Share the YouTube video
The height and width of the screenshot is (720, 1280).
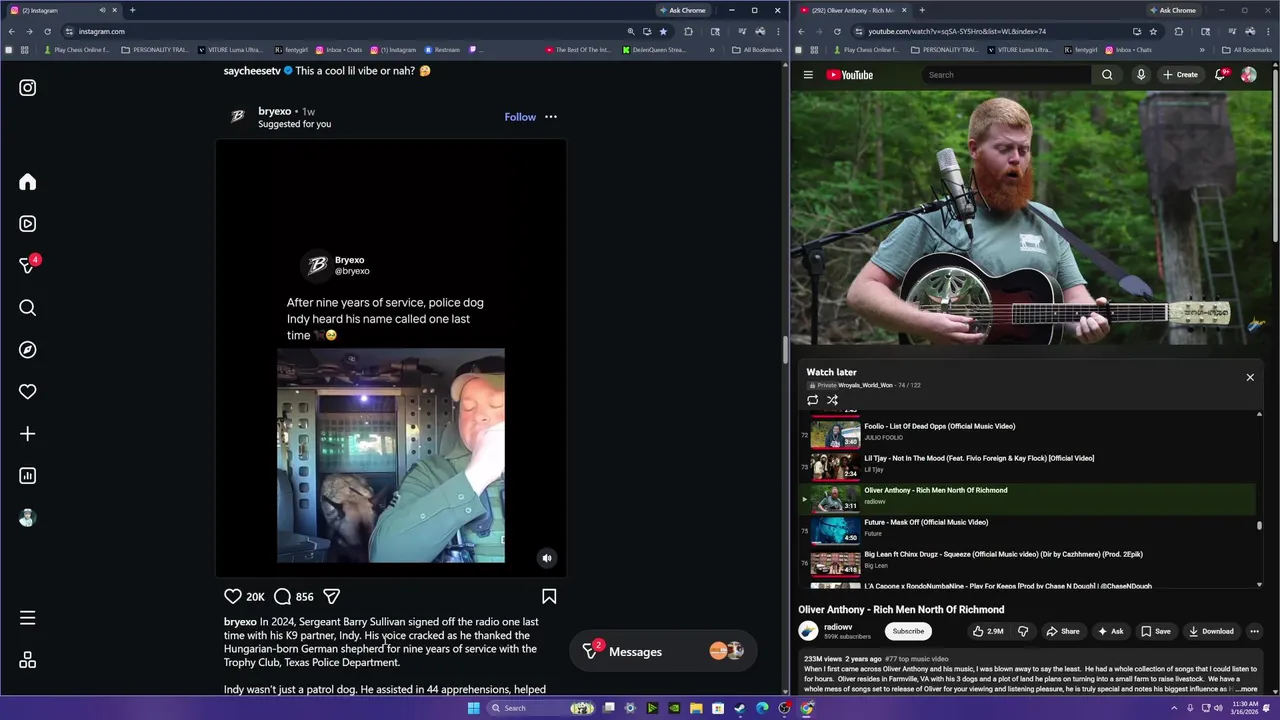pyautogui.click(x=1063, y=631)
